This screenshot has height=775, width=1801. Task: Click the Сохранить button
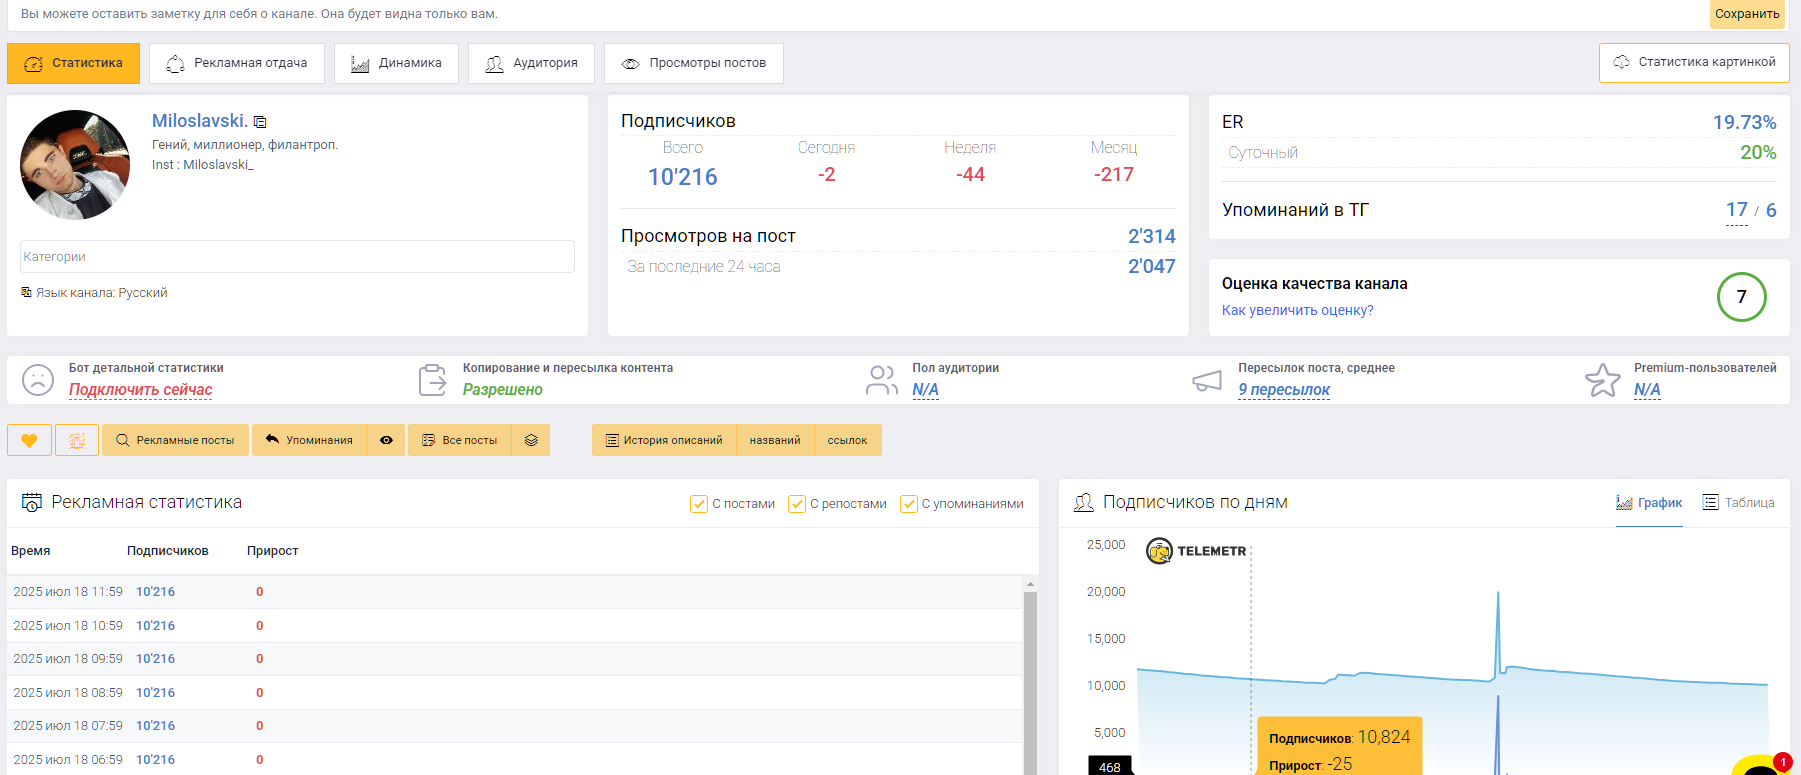pos(1747,14)
